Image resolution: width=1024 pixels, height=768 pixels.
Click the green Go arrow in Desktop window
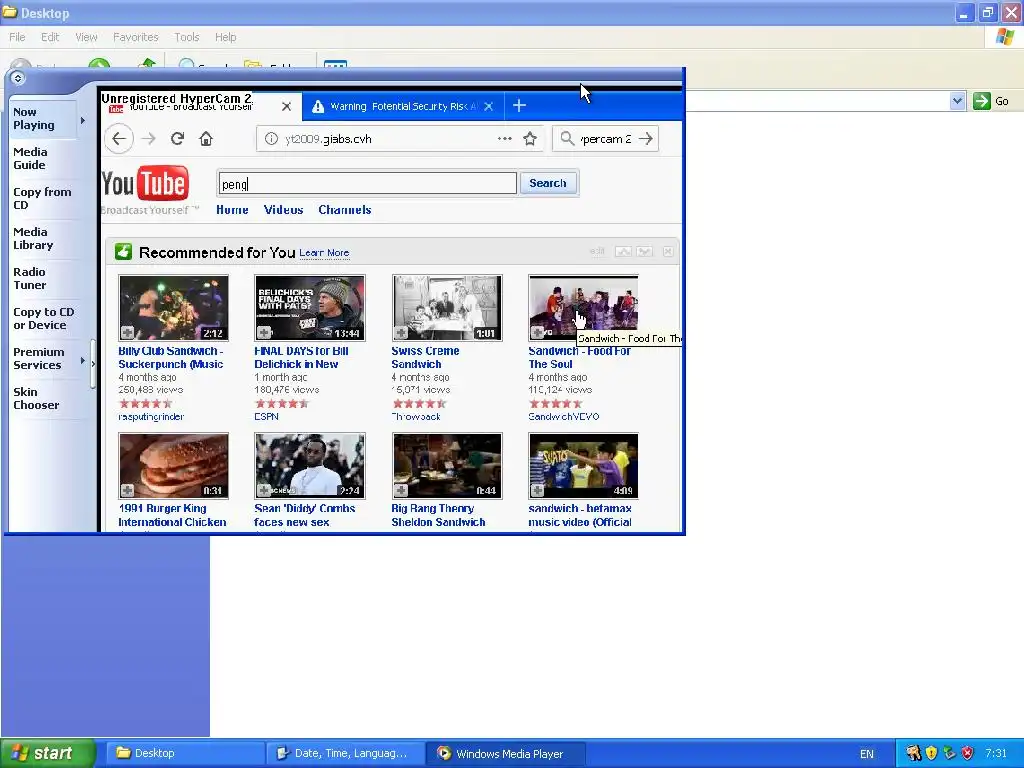click(982, 101)
